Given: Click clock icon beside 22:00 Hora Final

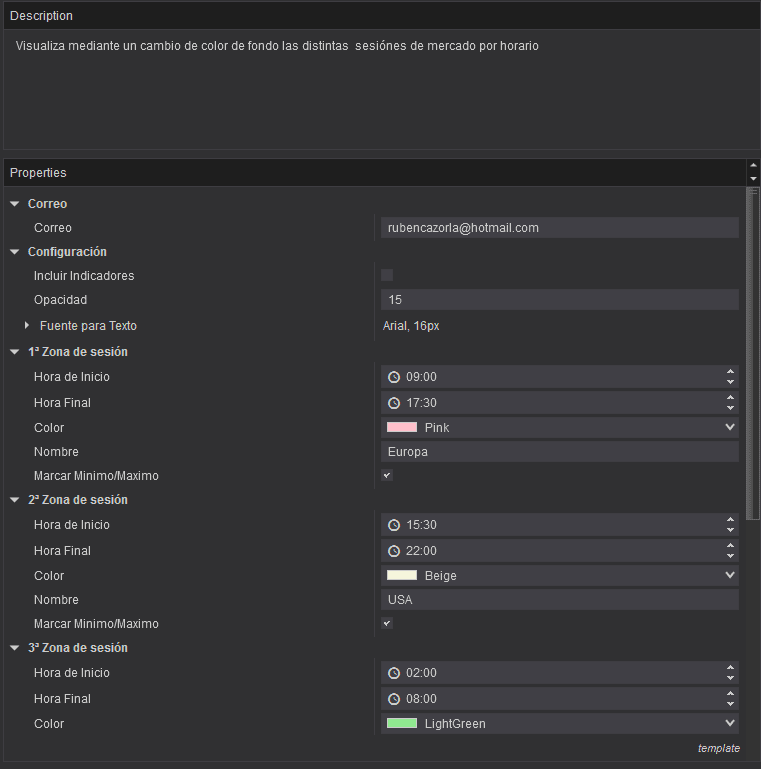Looking at the screenshot, I should pyautogui.click(x=394, y=551).
